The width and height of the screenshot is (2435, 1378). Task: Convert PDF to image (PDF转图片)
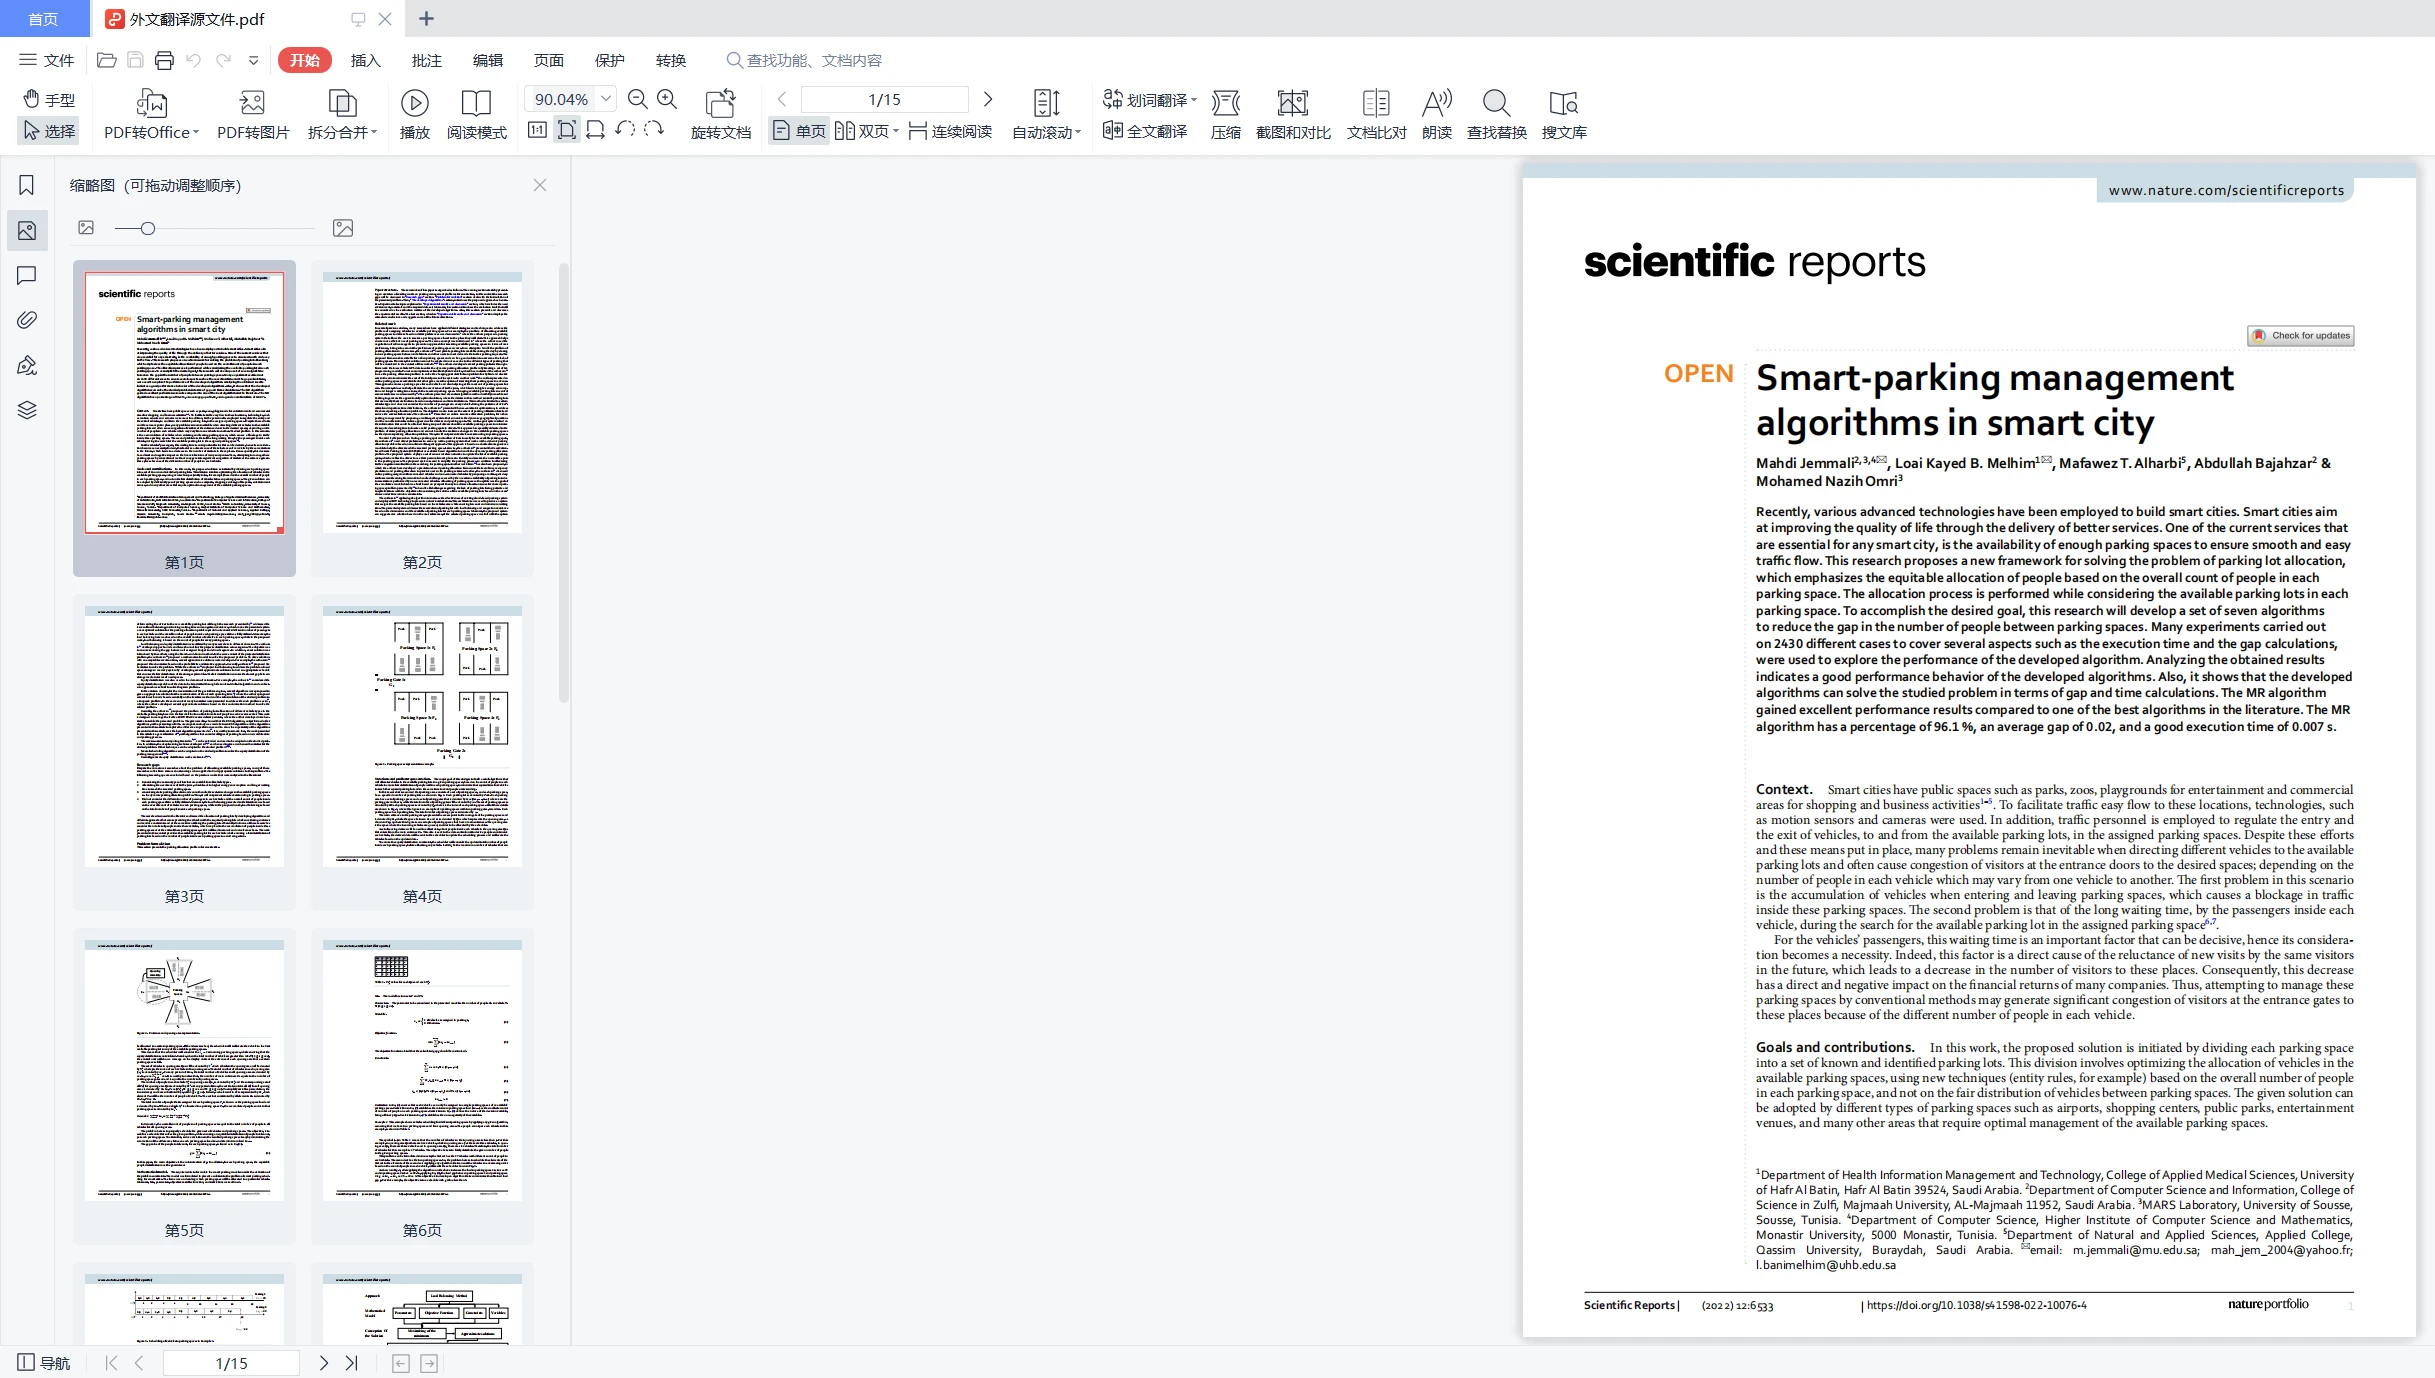(253, 115)
